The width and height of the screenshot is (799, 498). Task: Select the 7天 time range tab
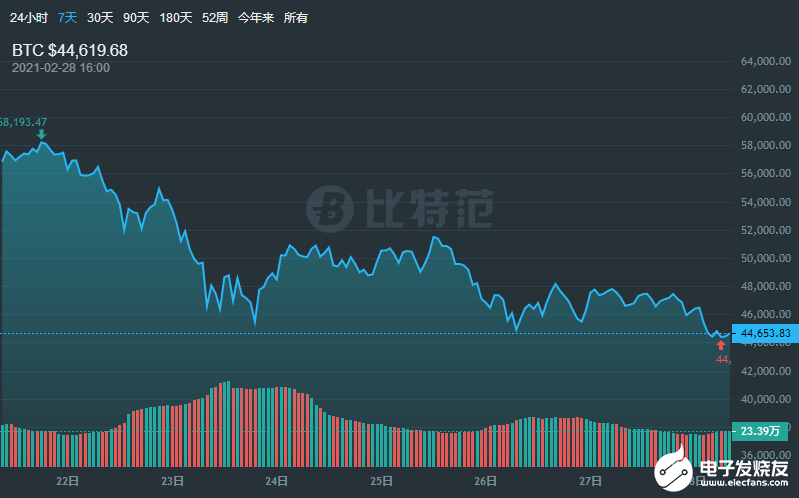(x=67, y=18)
